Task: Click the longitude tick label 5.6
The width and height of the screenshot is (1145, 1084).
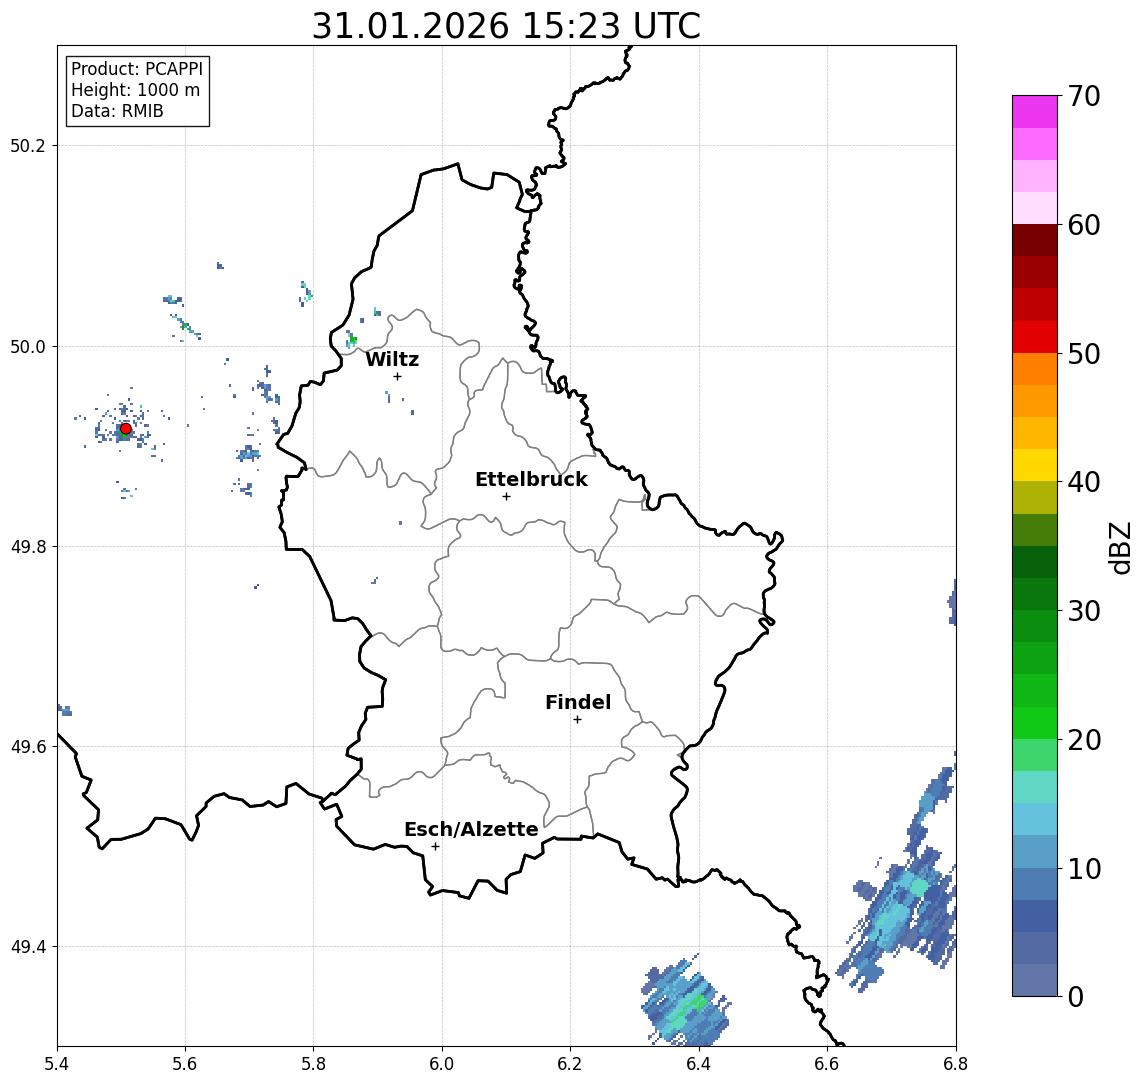Action: coord(185,1064)
